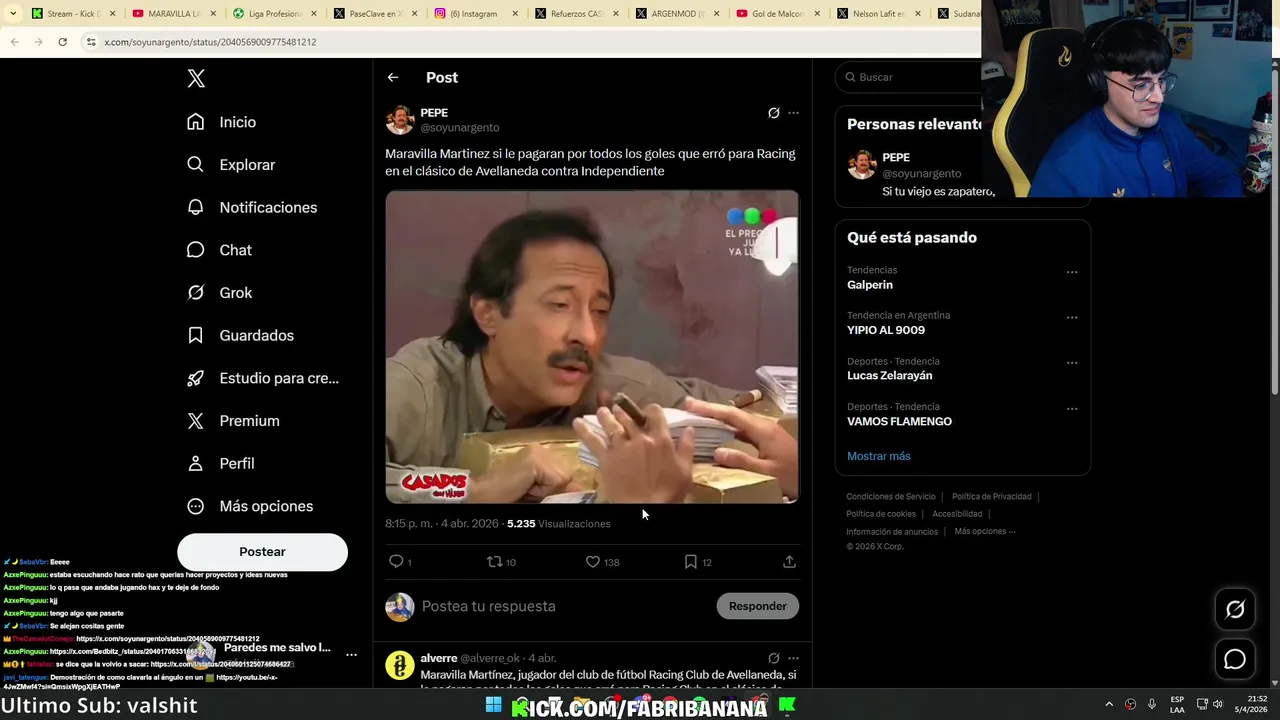Switch to the Instagram tab
Image resolution: width=1280 pixels, height=720 pixels.
coord(475,14)
